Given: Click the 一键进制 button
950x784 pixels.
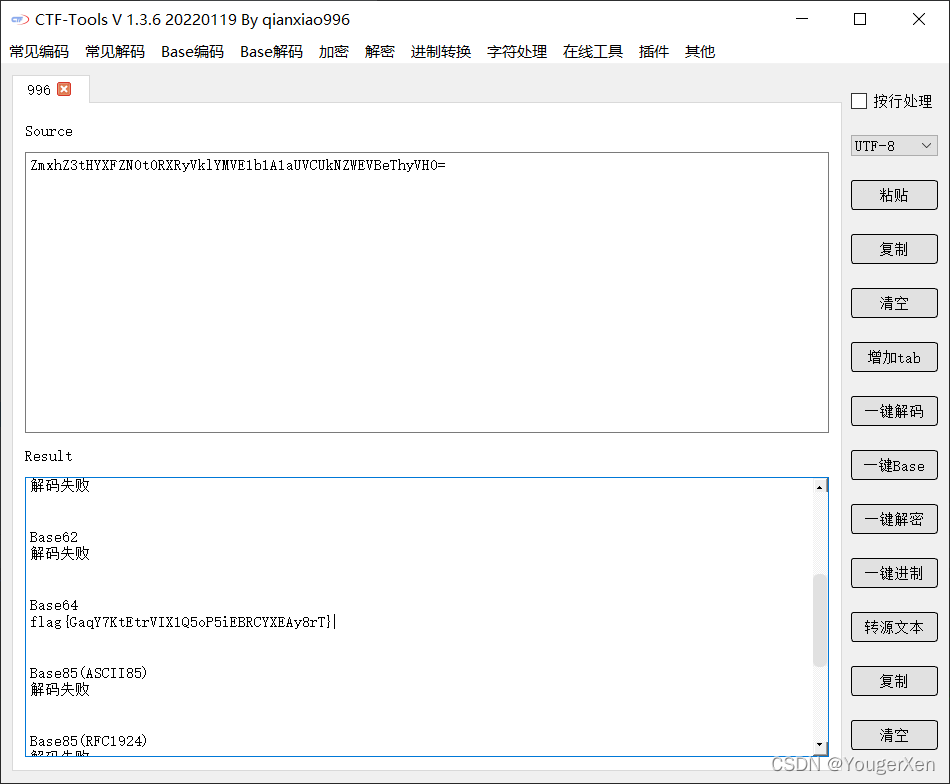Looking at the screenshot, I should [894, 573].
